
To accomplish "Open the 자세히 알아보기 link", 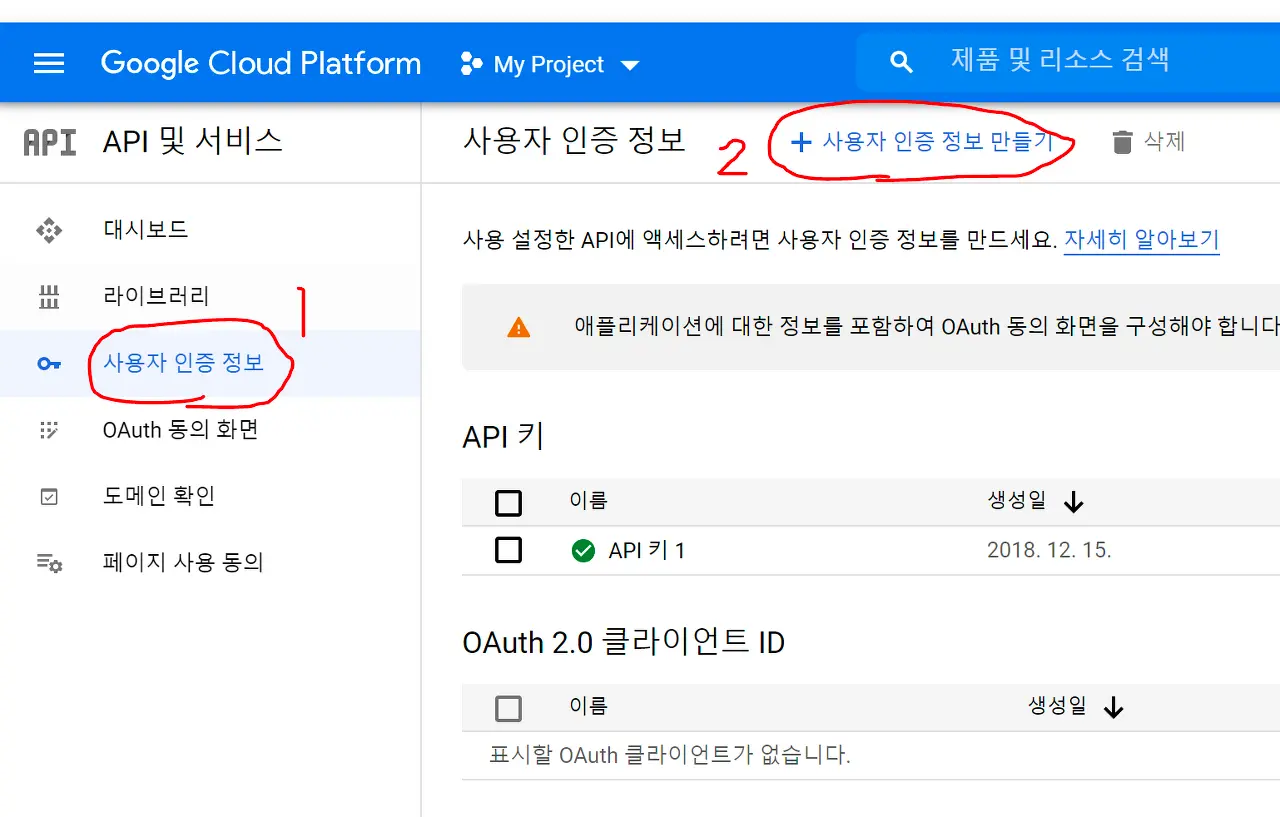I will point(1141,240).
